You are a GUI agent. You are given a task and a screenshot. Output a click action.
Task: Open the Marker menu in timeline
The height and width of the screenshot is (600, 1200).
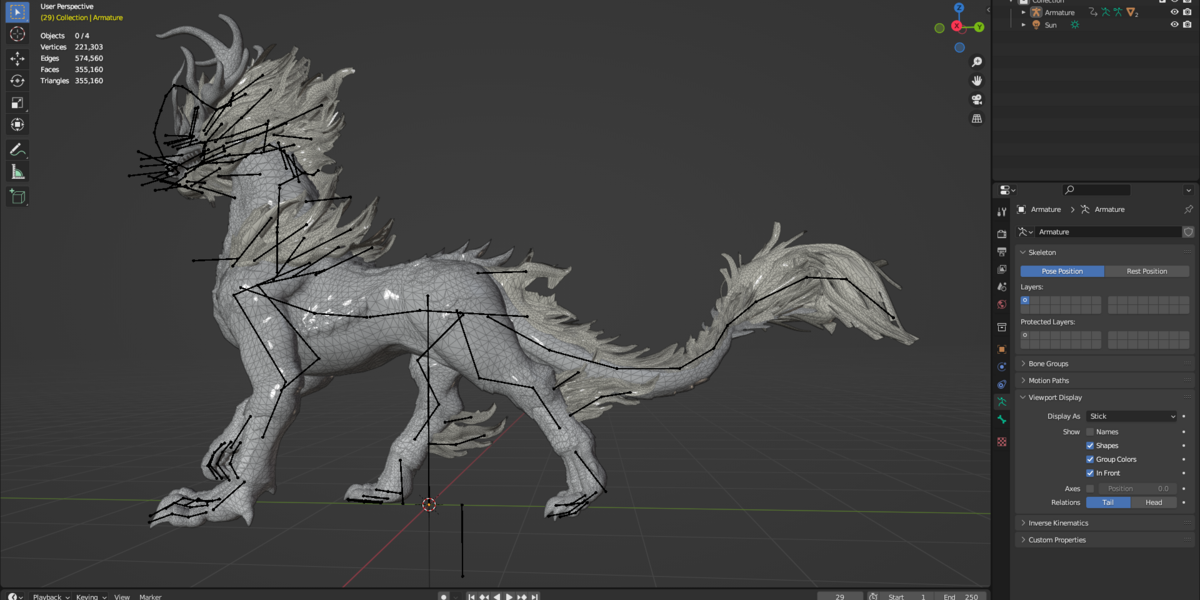coord(150,597)
